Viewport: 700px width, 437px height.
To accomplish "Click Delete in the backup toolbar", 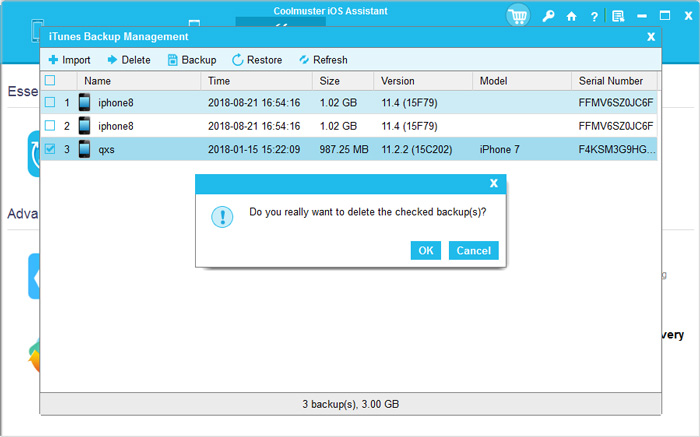I will (x=129, y=60).
